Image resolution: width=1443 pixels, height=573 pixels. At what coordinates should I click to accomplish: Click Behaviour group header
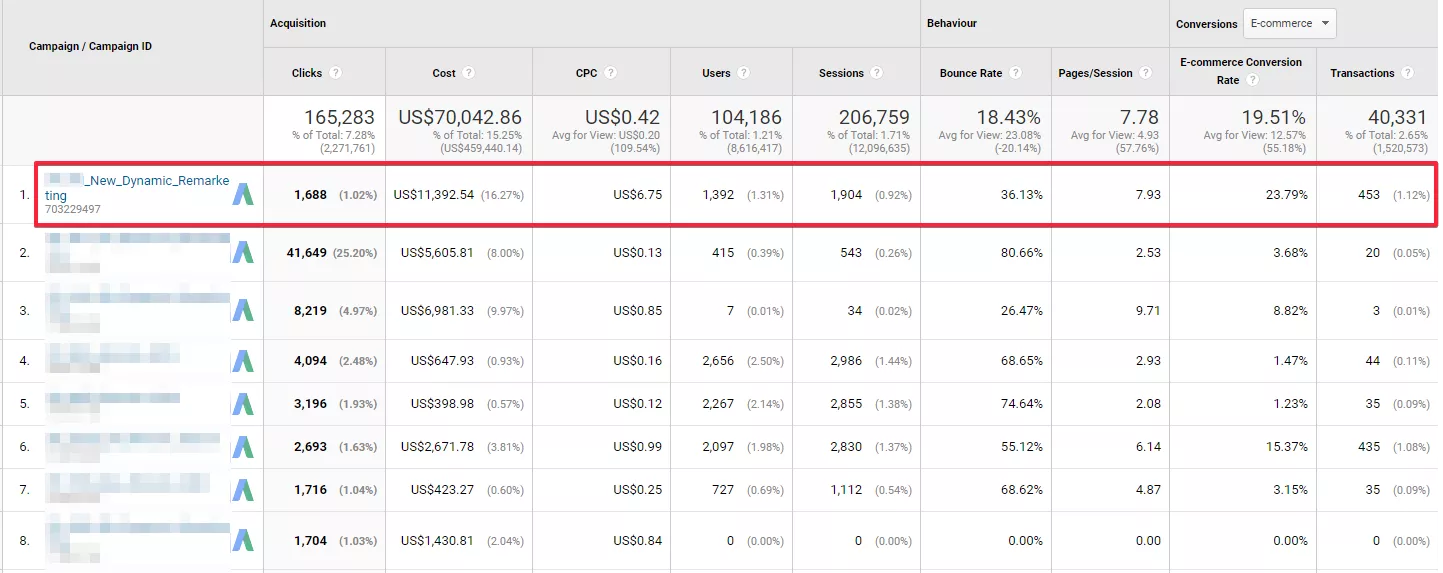coord(952,23)
